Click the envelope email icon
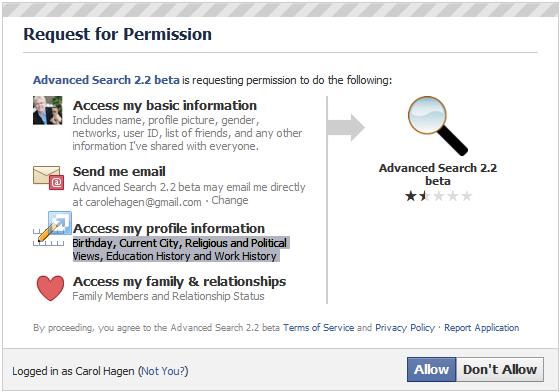The height and width of the screenshot is (392, 560). coord(48,177)
